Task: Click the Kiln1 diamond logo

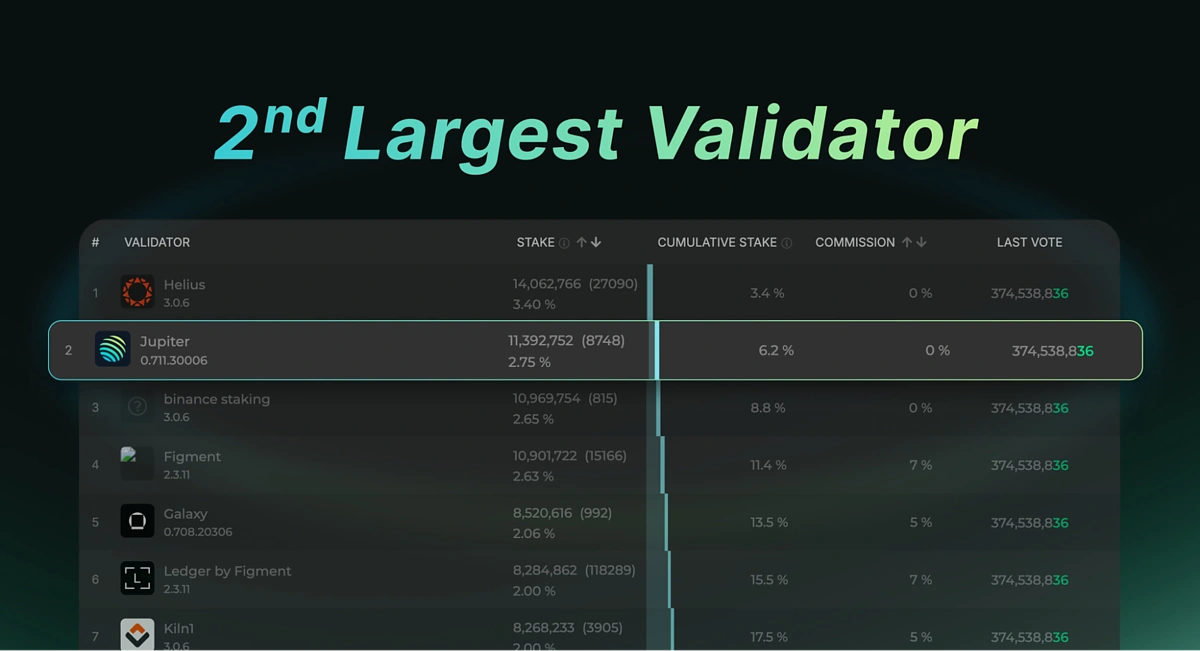Action: tap(137, 632)
